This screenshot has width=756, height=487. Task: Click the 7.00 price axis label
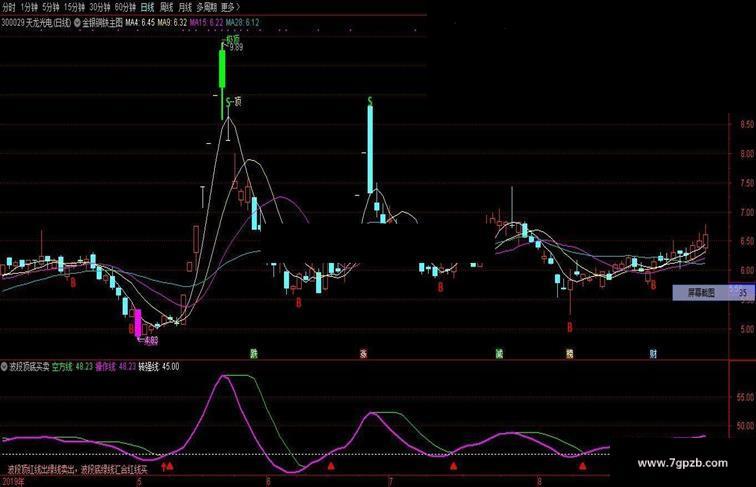[x=747, y=212]
